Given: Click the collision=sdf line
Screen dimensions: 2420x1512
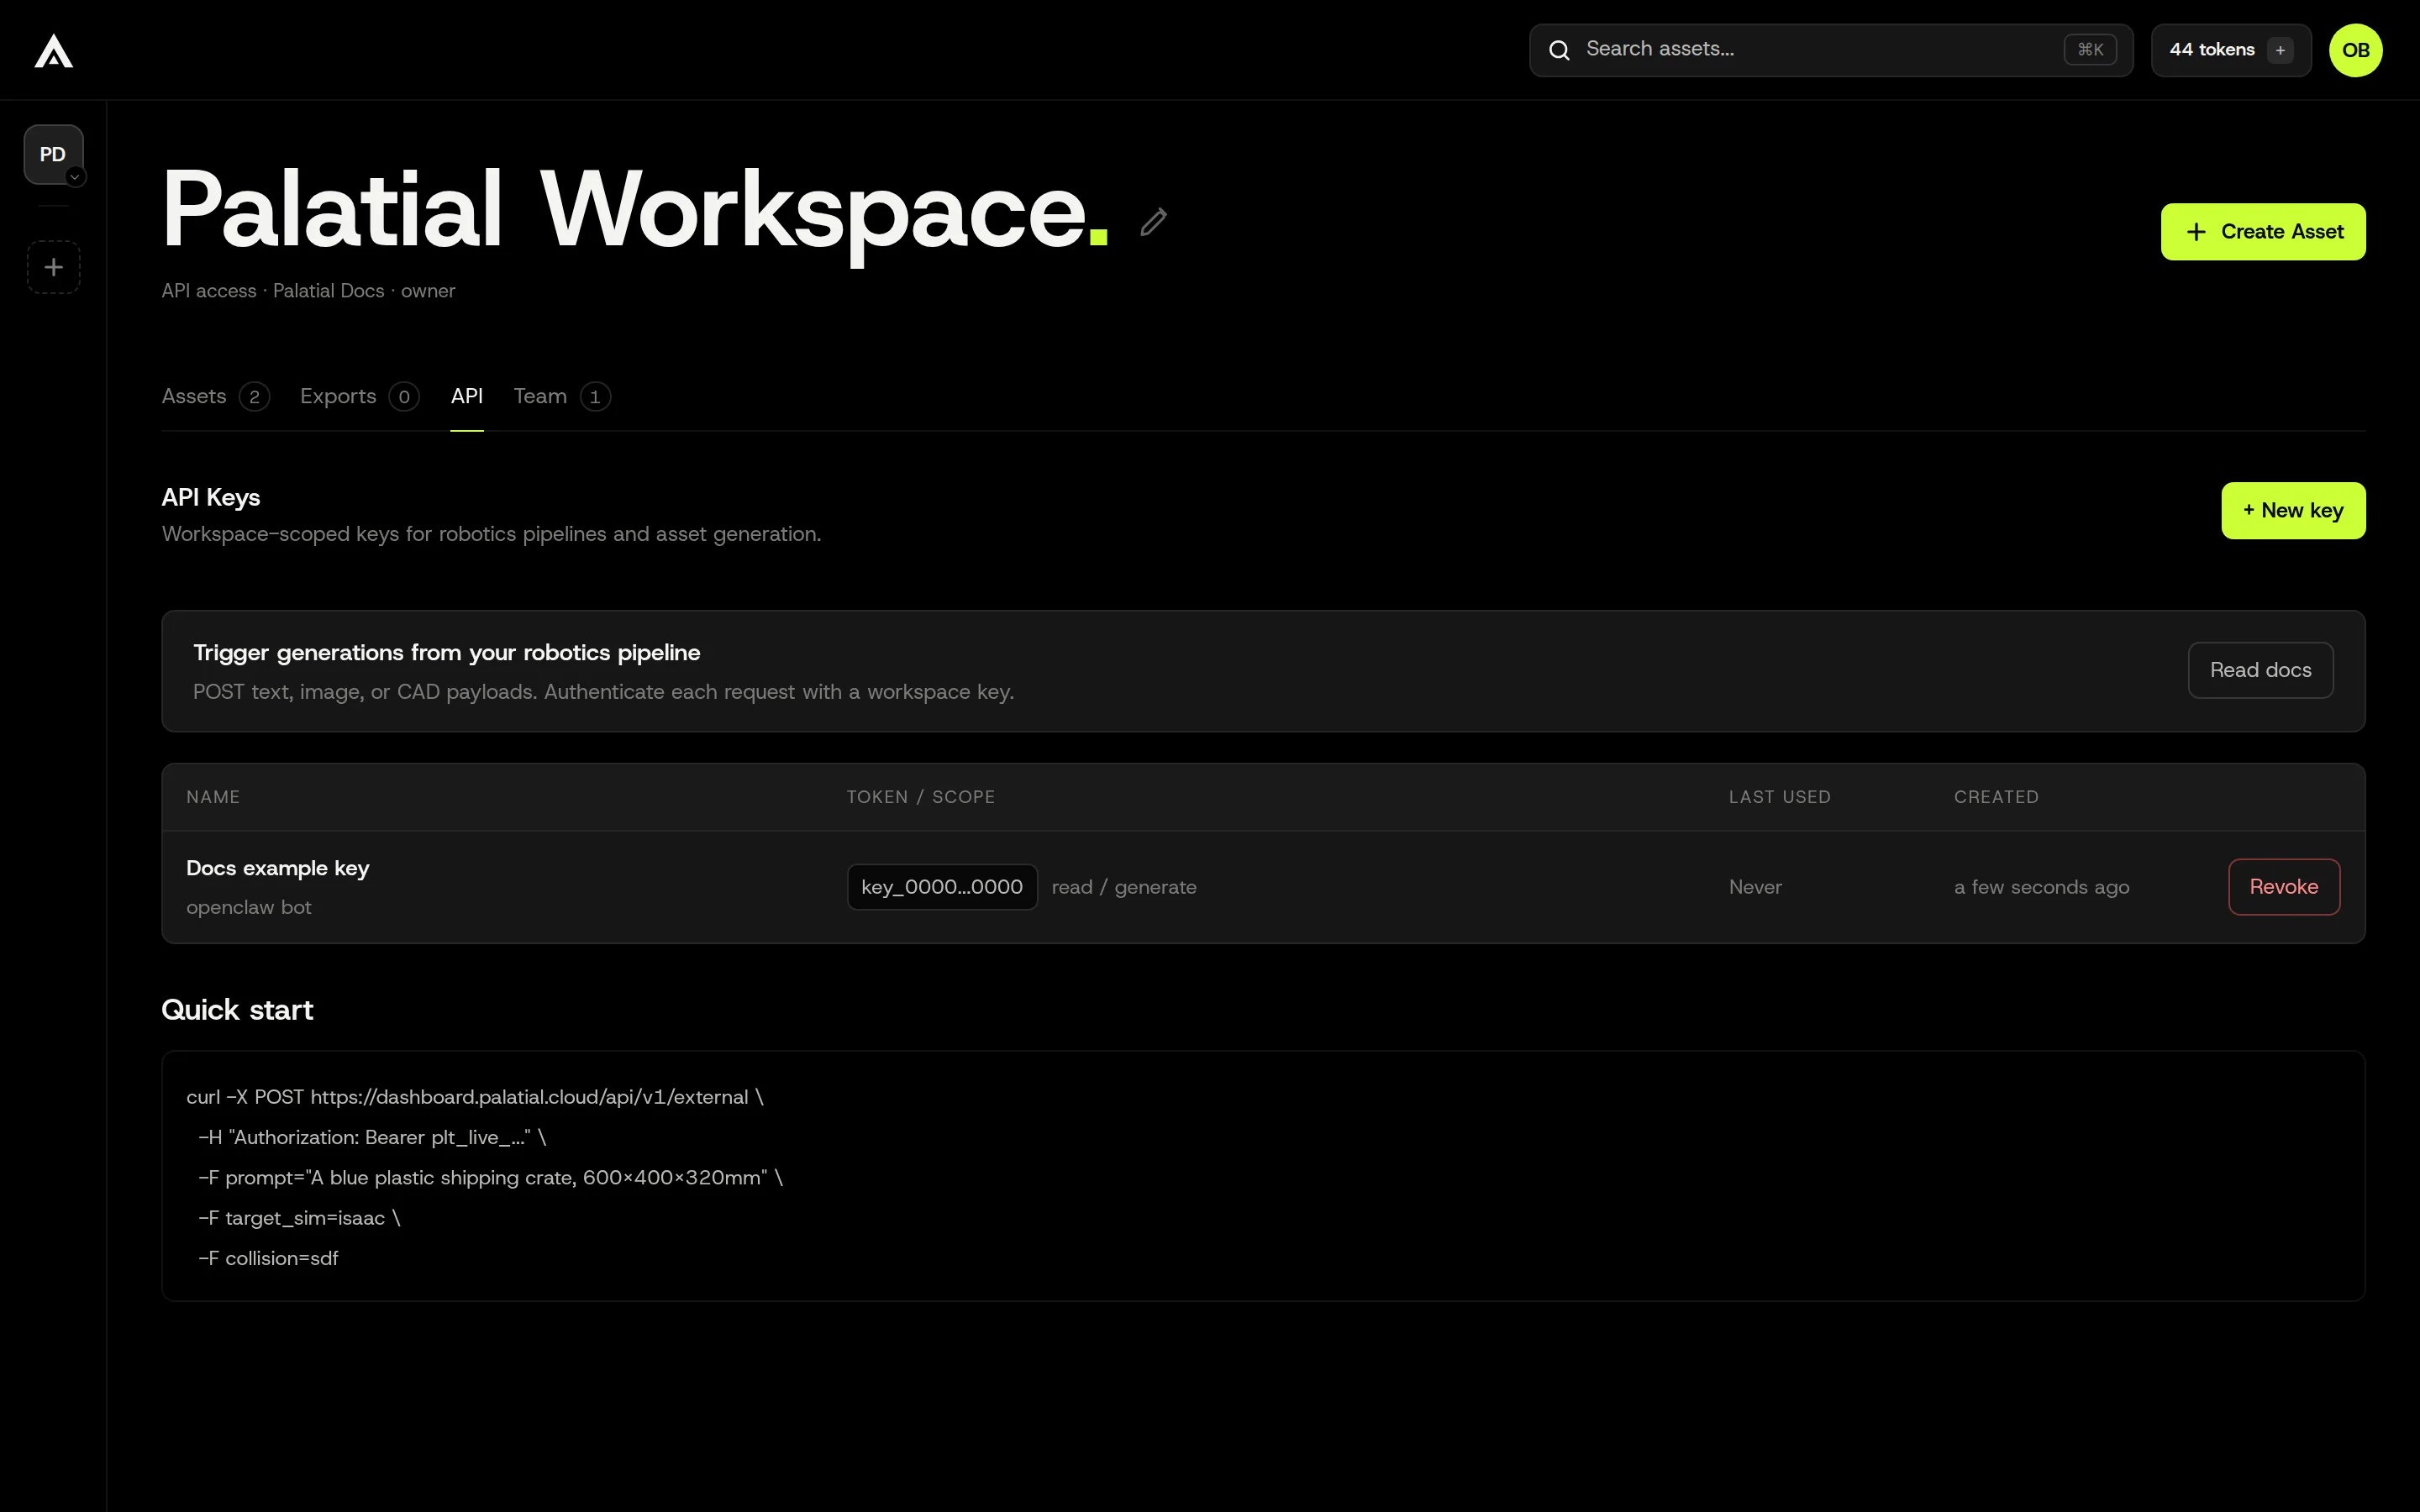Looking at the screenshot, I should pyautogui.click(x=268, y=1258).
